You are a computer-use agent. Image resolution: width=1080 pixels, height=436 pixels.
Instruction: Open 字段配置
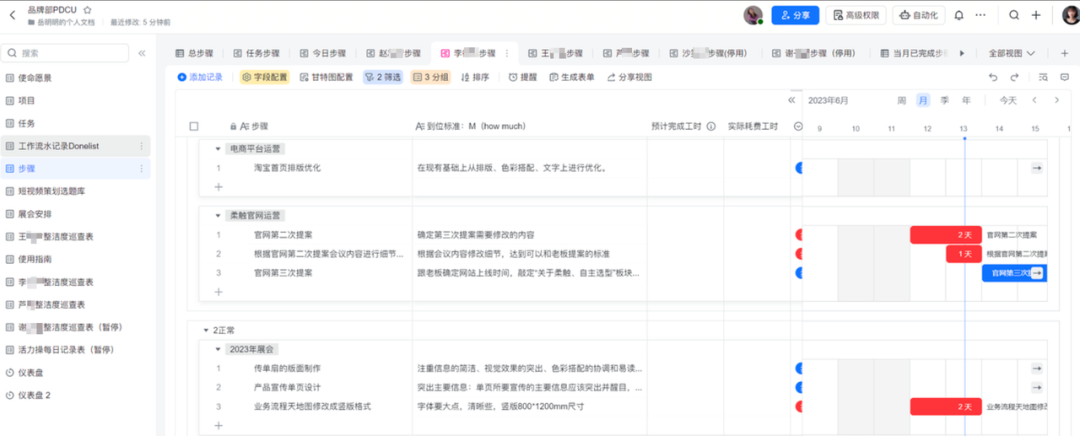click(x=264, y=77)
